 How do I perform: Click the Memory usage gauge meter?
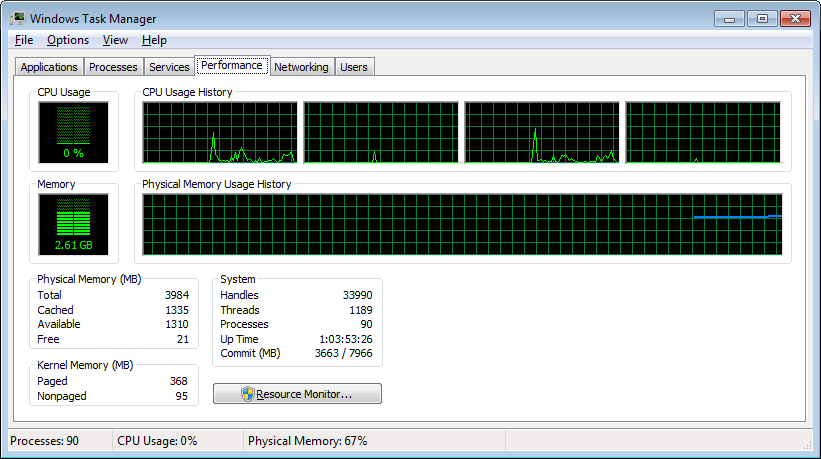tap(73, 224)
